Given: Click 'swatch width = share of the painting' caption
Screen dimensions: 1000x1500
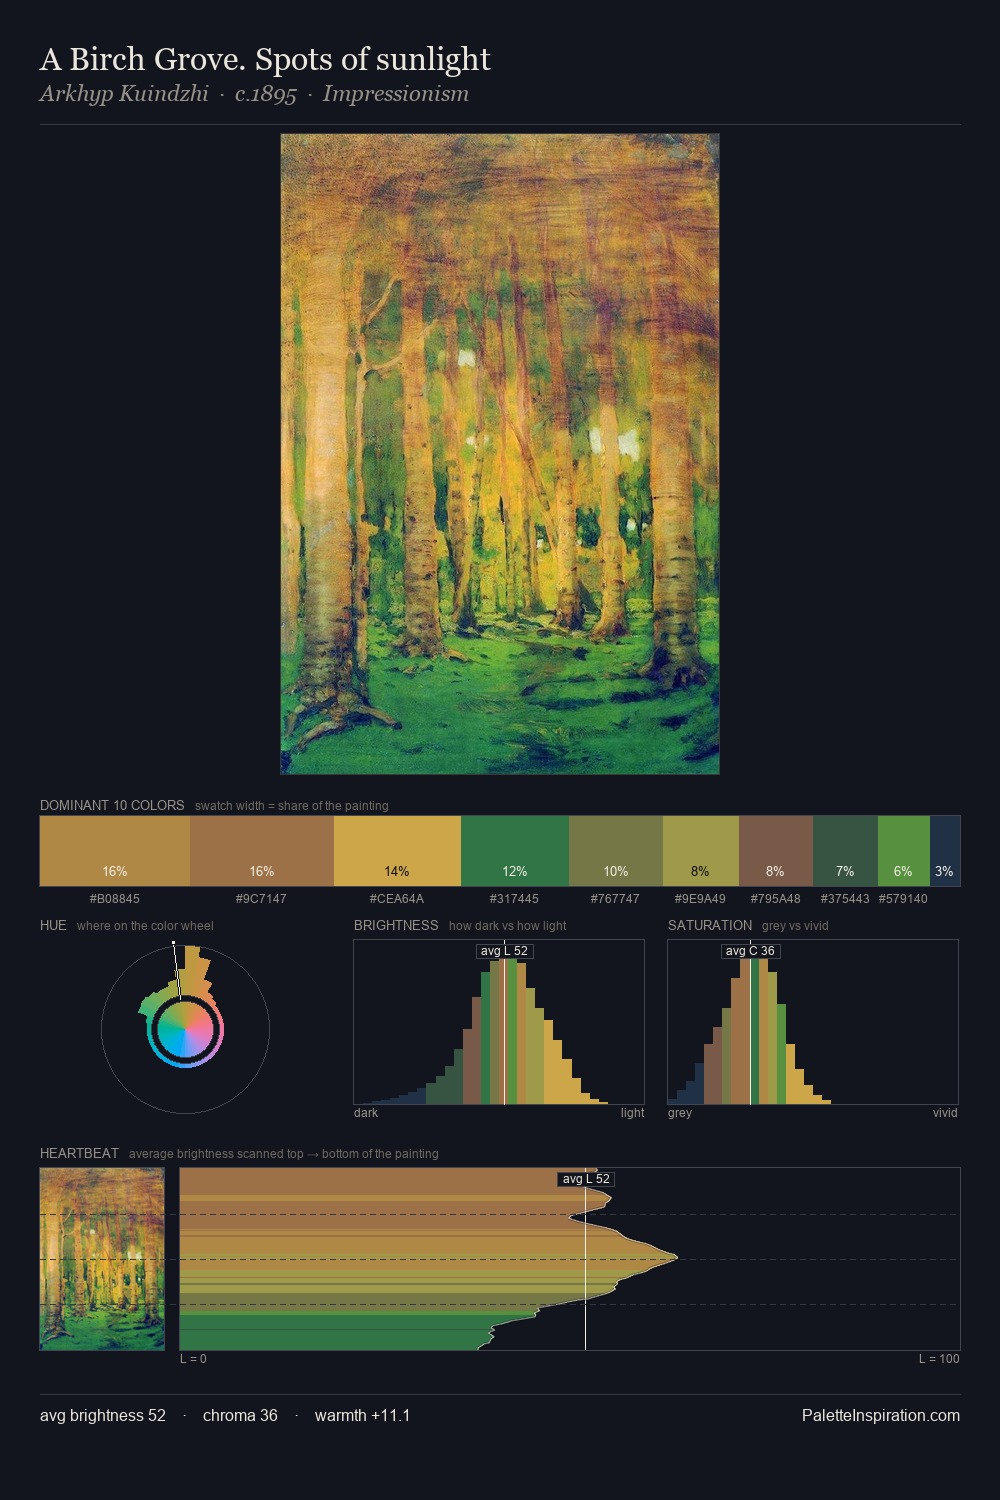Looking at the screenshot, I should [x=292, y=806].
